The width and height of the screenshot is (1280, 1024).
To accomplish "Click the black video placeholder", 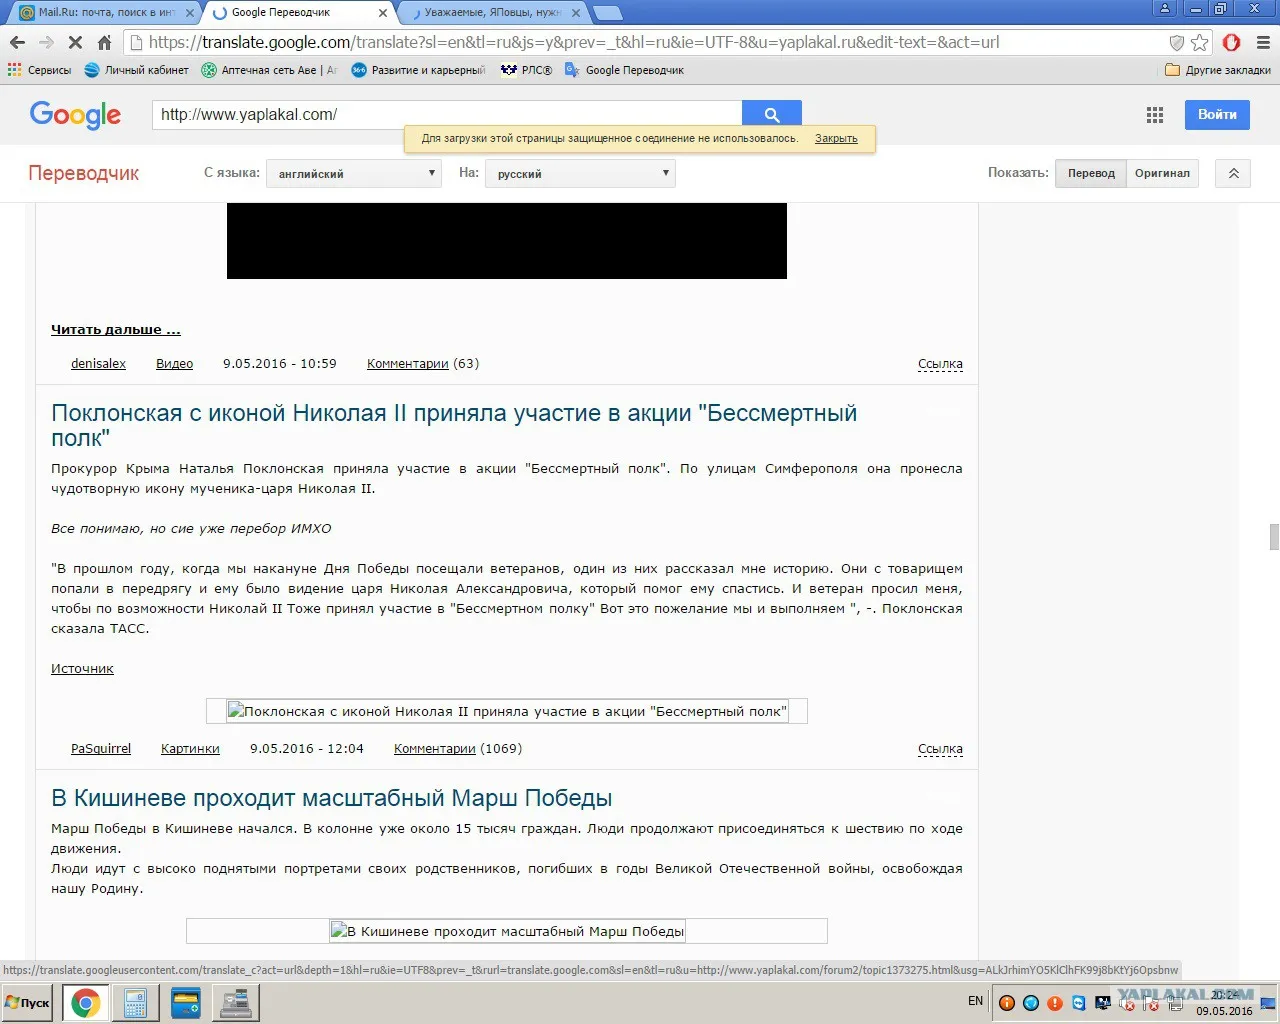I will coord(507,241).
